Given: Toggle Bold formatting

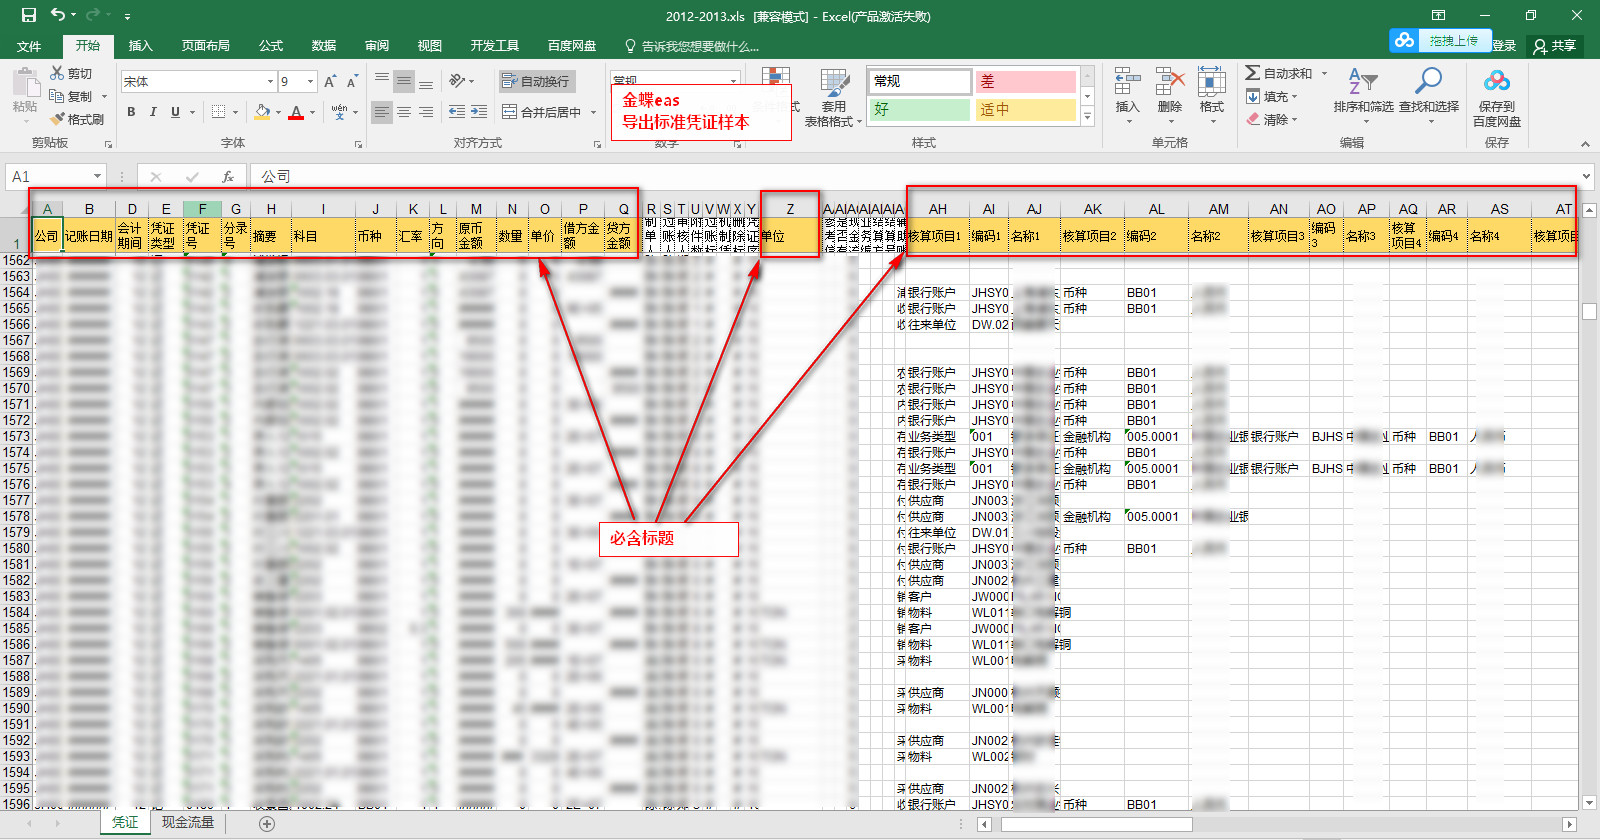Looking at the screenshot, I should [131, 112].
